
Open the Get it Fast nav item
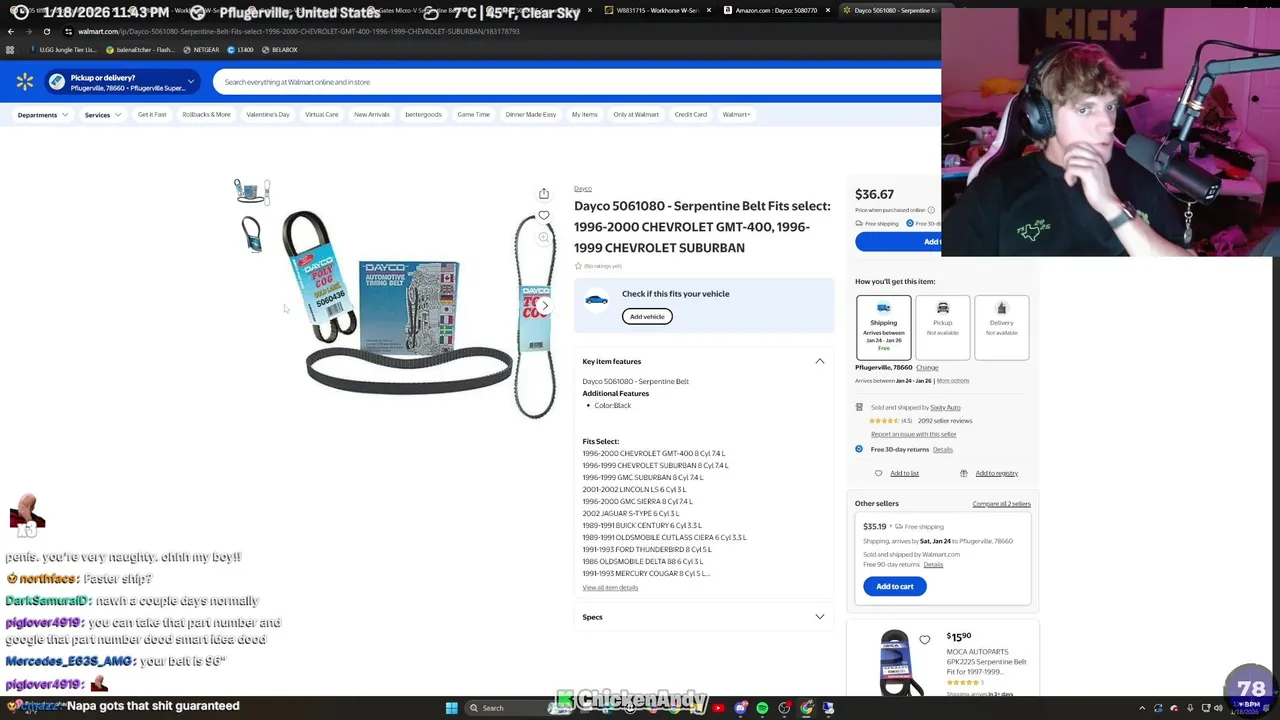click(x=152, y=114)
